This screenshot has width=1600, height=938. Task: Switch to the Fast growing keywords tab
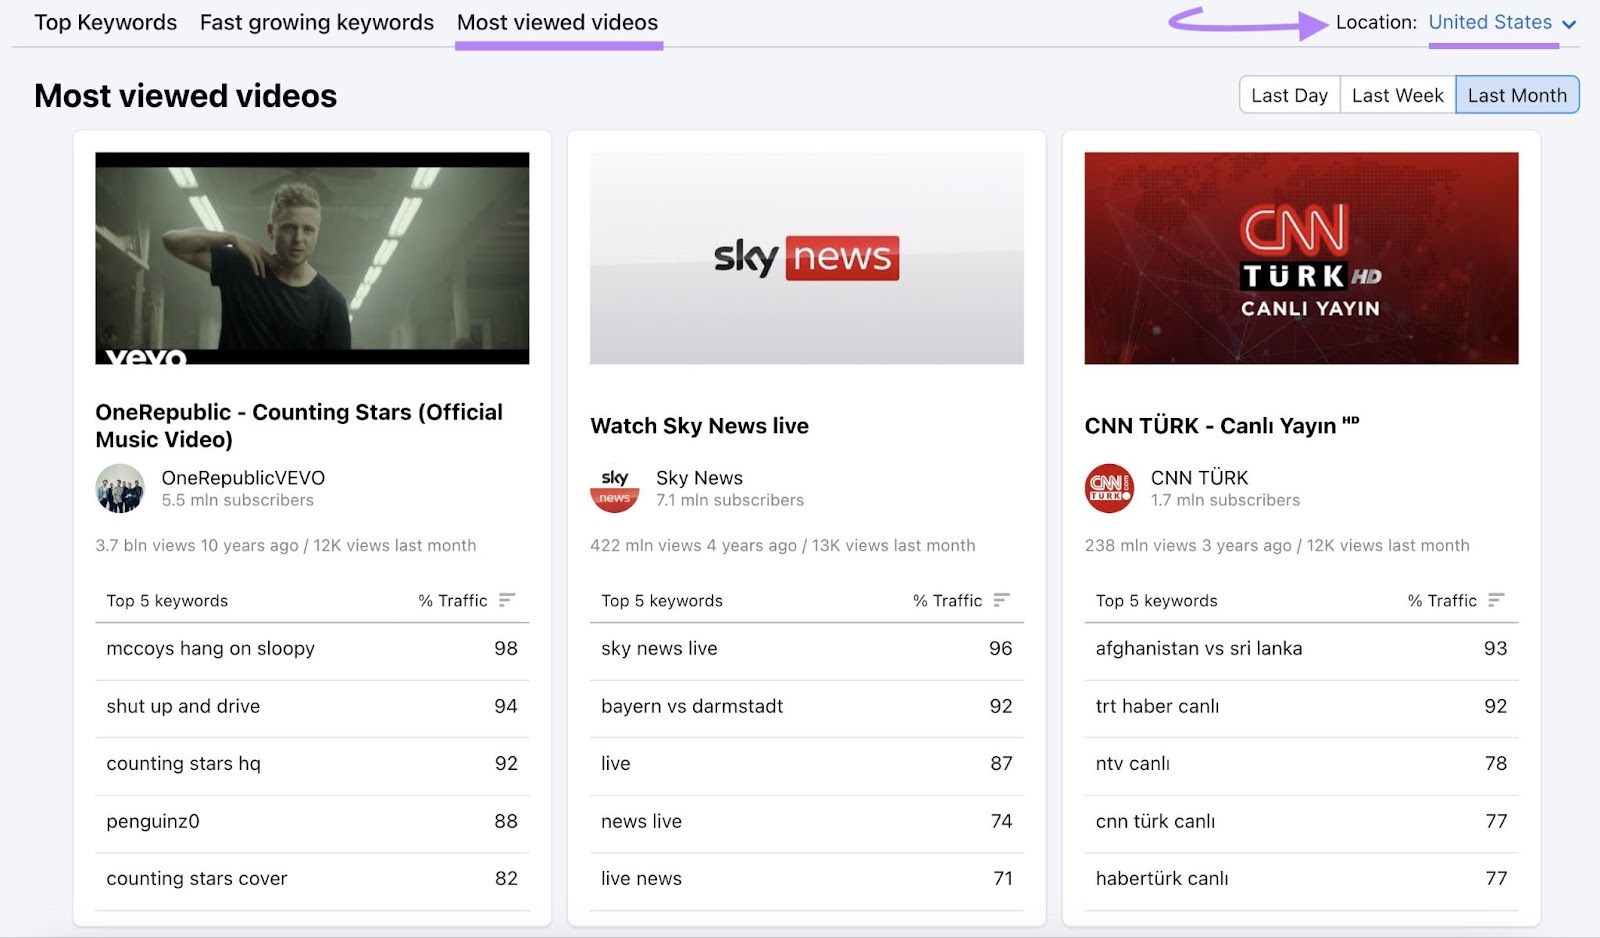(316, 22)
